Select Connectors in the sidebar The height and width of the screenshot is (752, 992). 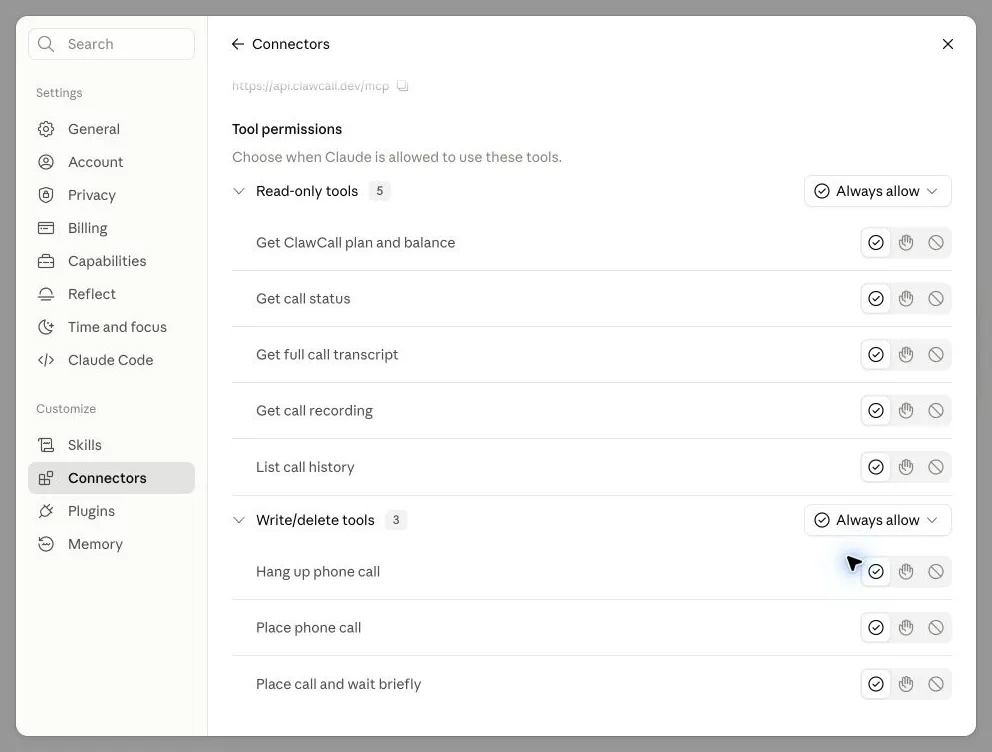[x=111, y=478]
